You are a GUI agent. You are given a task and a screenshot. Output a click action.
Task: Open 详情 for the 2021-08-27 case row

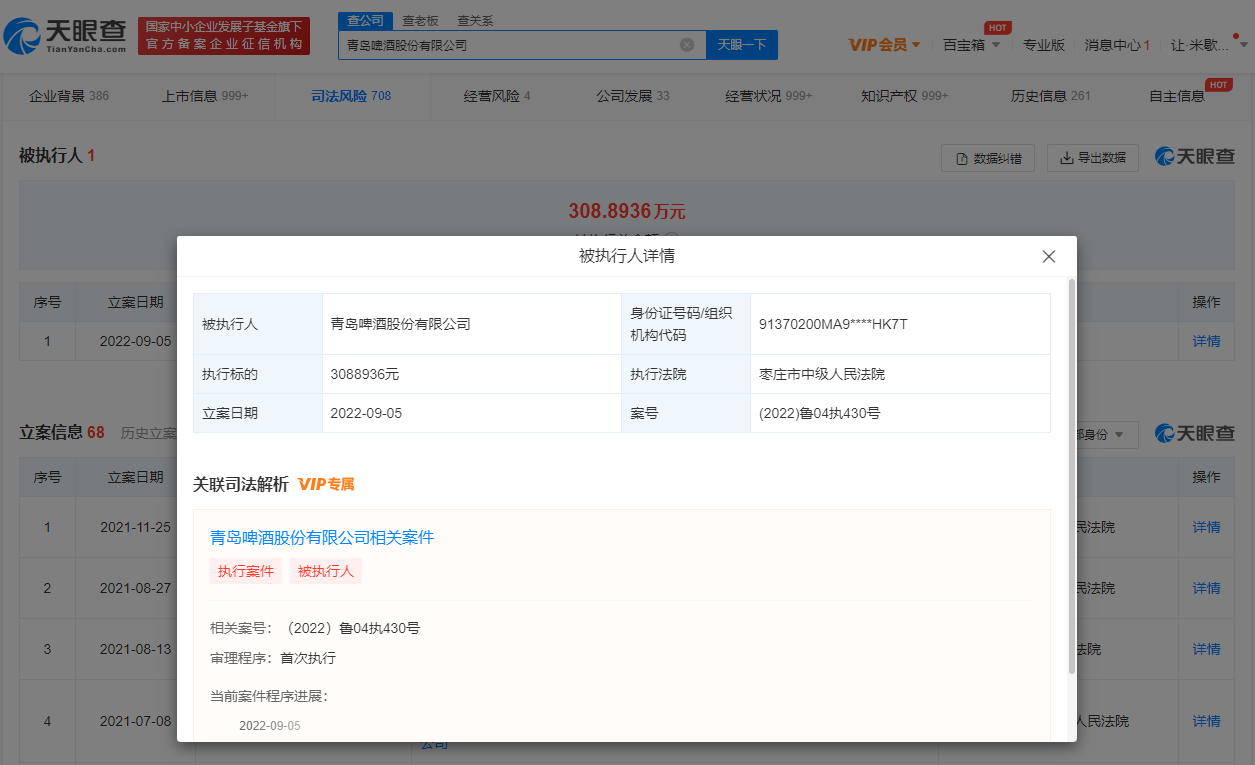1206,588
